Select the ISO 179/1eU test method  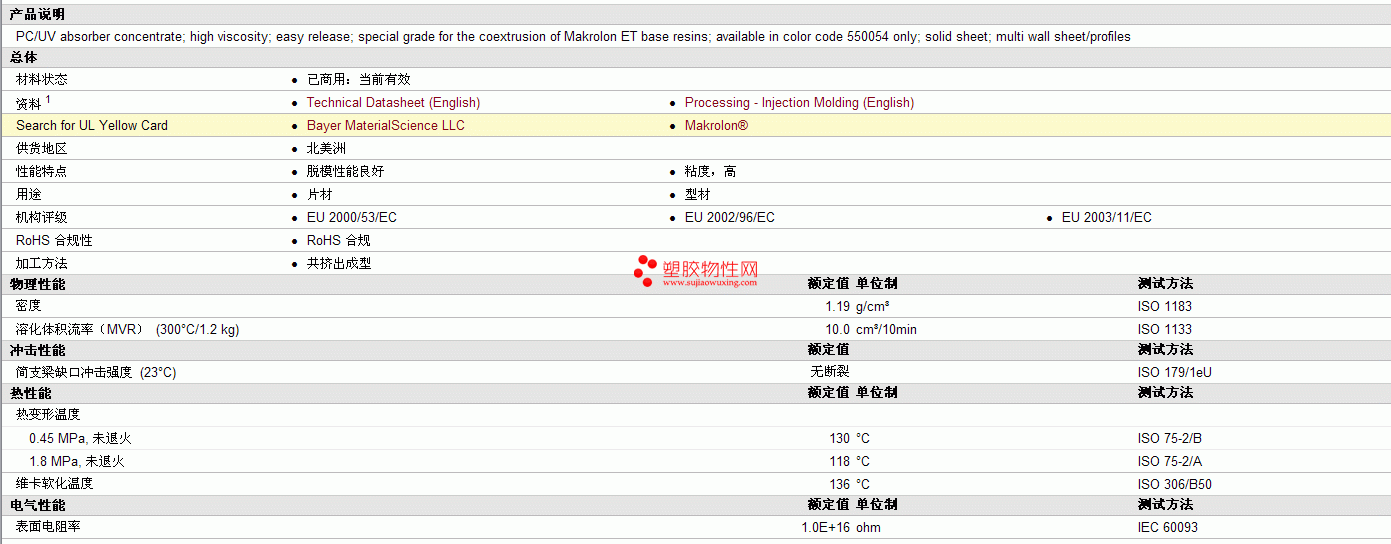(x=1175, y=372)
